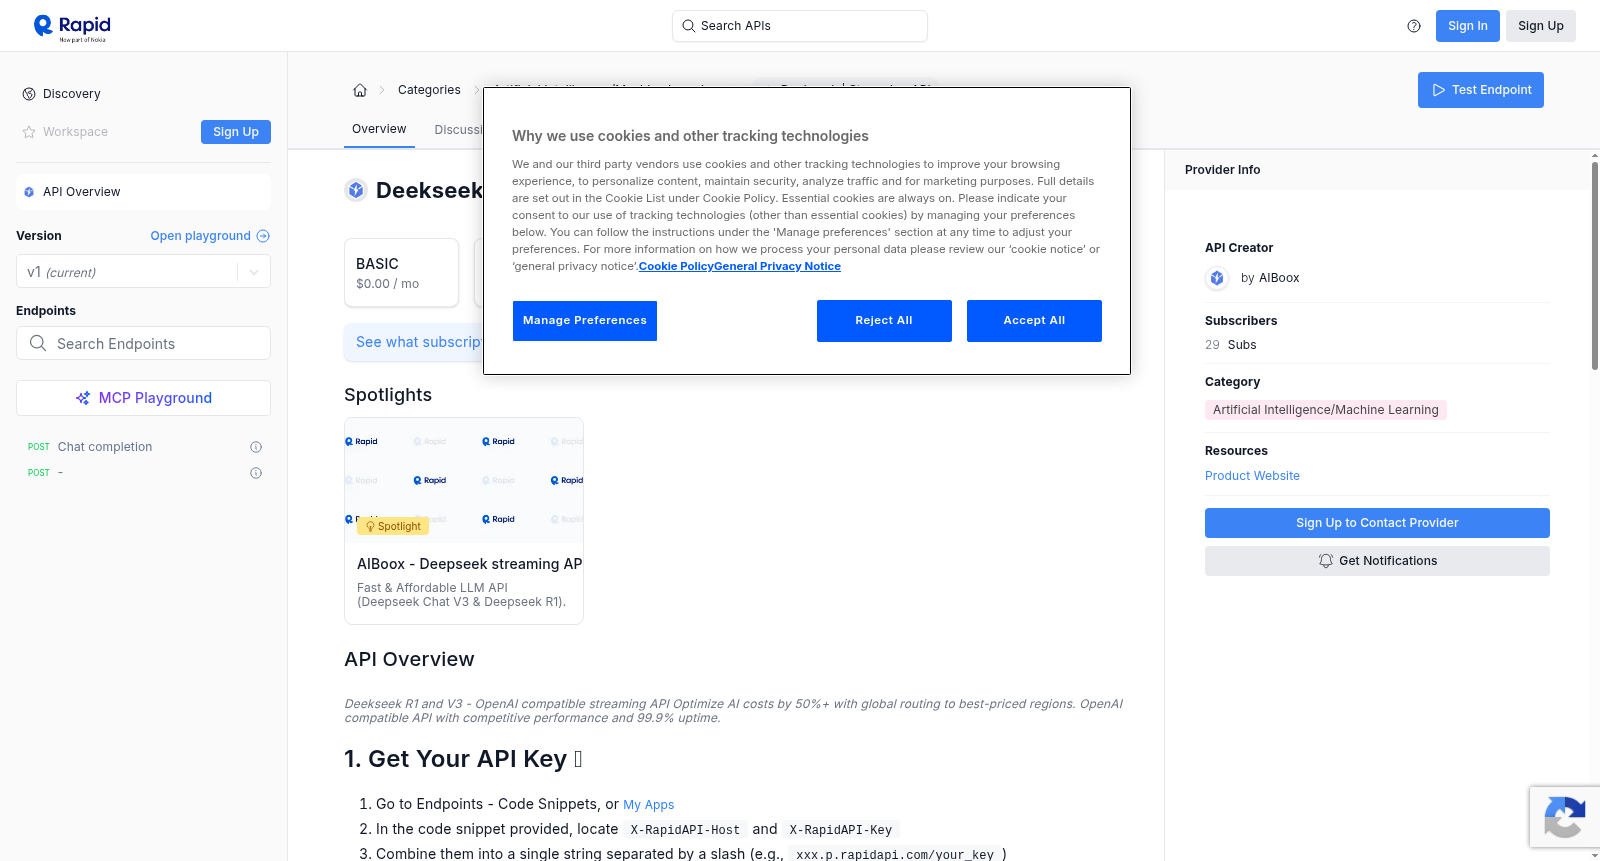Click the AIBoox creator avatar icon
The height and width of the screenshot is (861, 1600).
click(x=1217, y=278)
